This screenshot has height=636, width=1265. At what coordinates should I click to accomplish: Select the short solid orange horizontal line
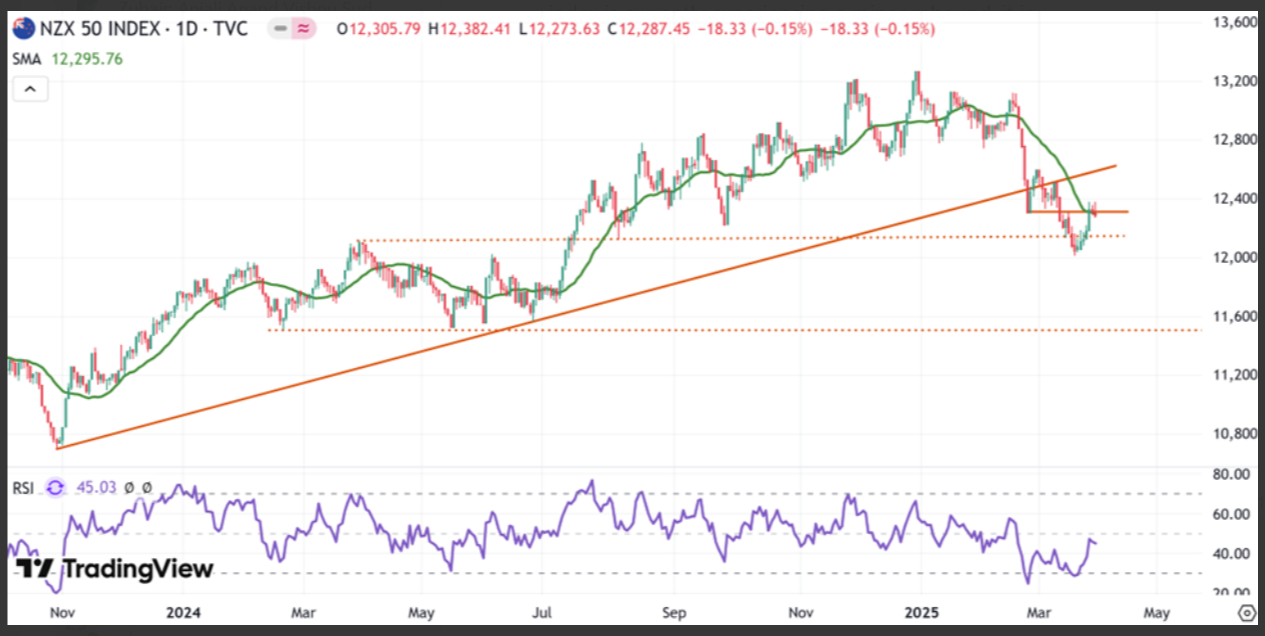pos(1078,212)
